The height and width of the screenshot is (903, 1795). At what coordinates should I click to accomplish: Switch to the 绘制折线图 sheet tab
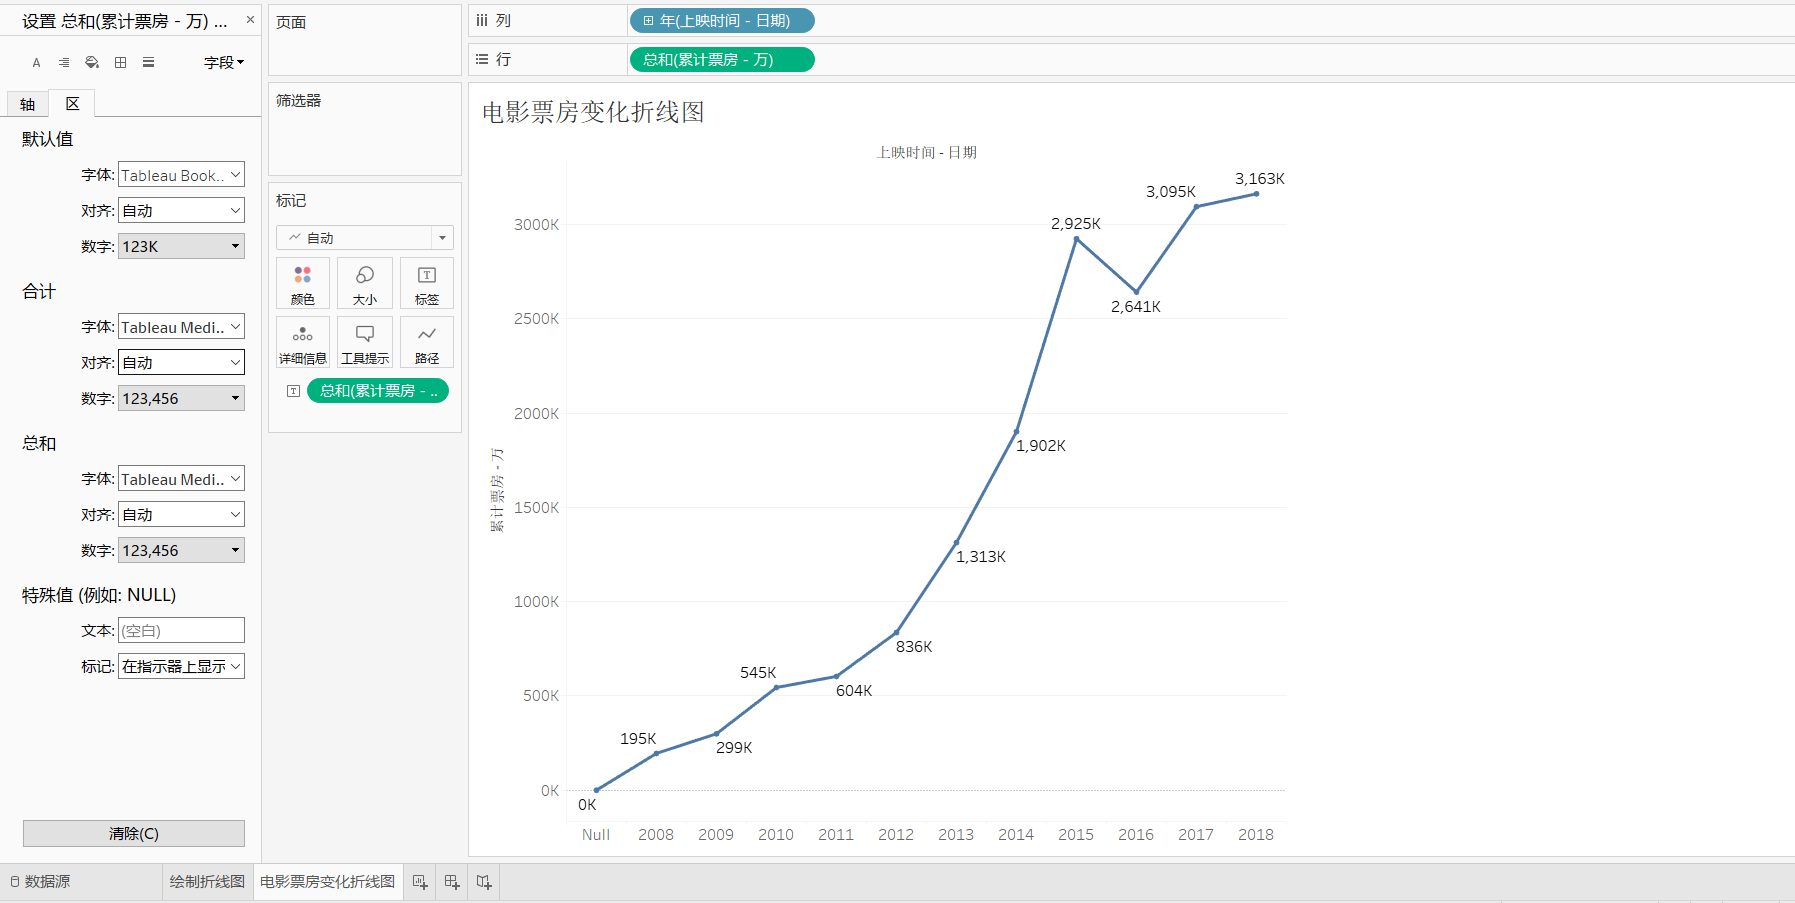tap(207, 882)
